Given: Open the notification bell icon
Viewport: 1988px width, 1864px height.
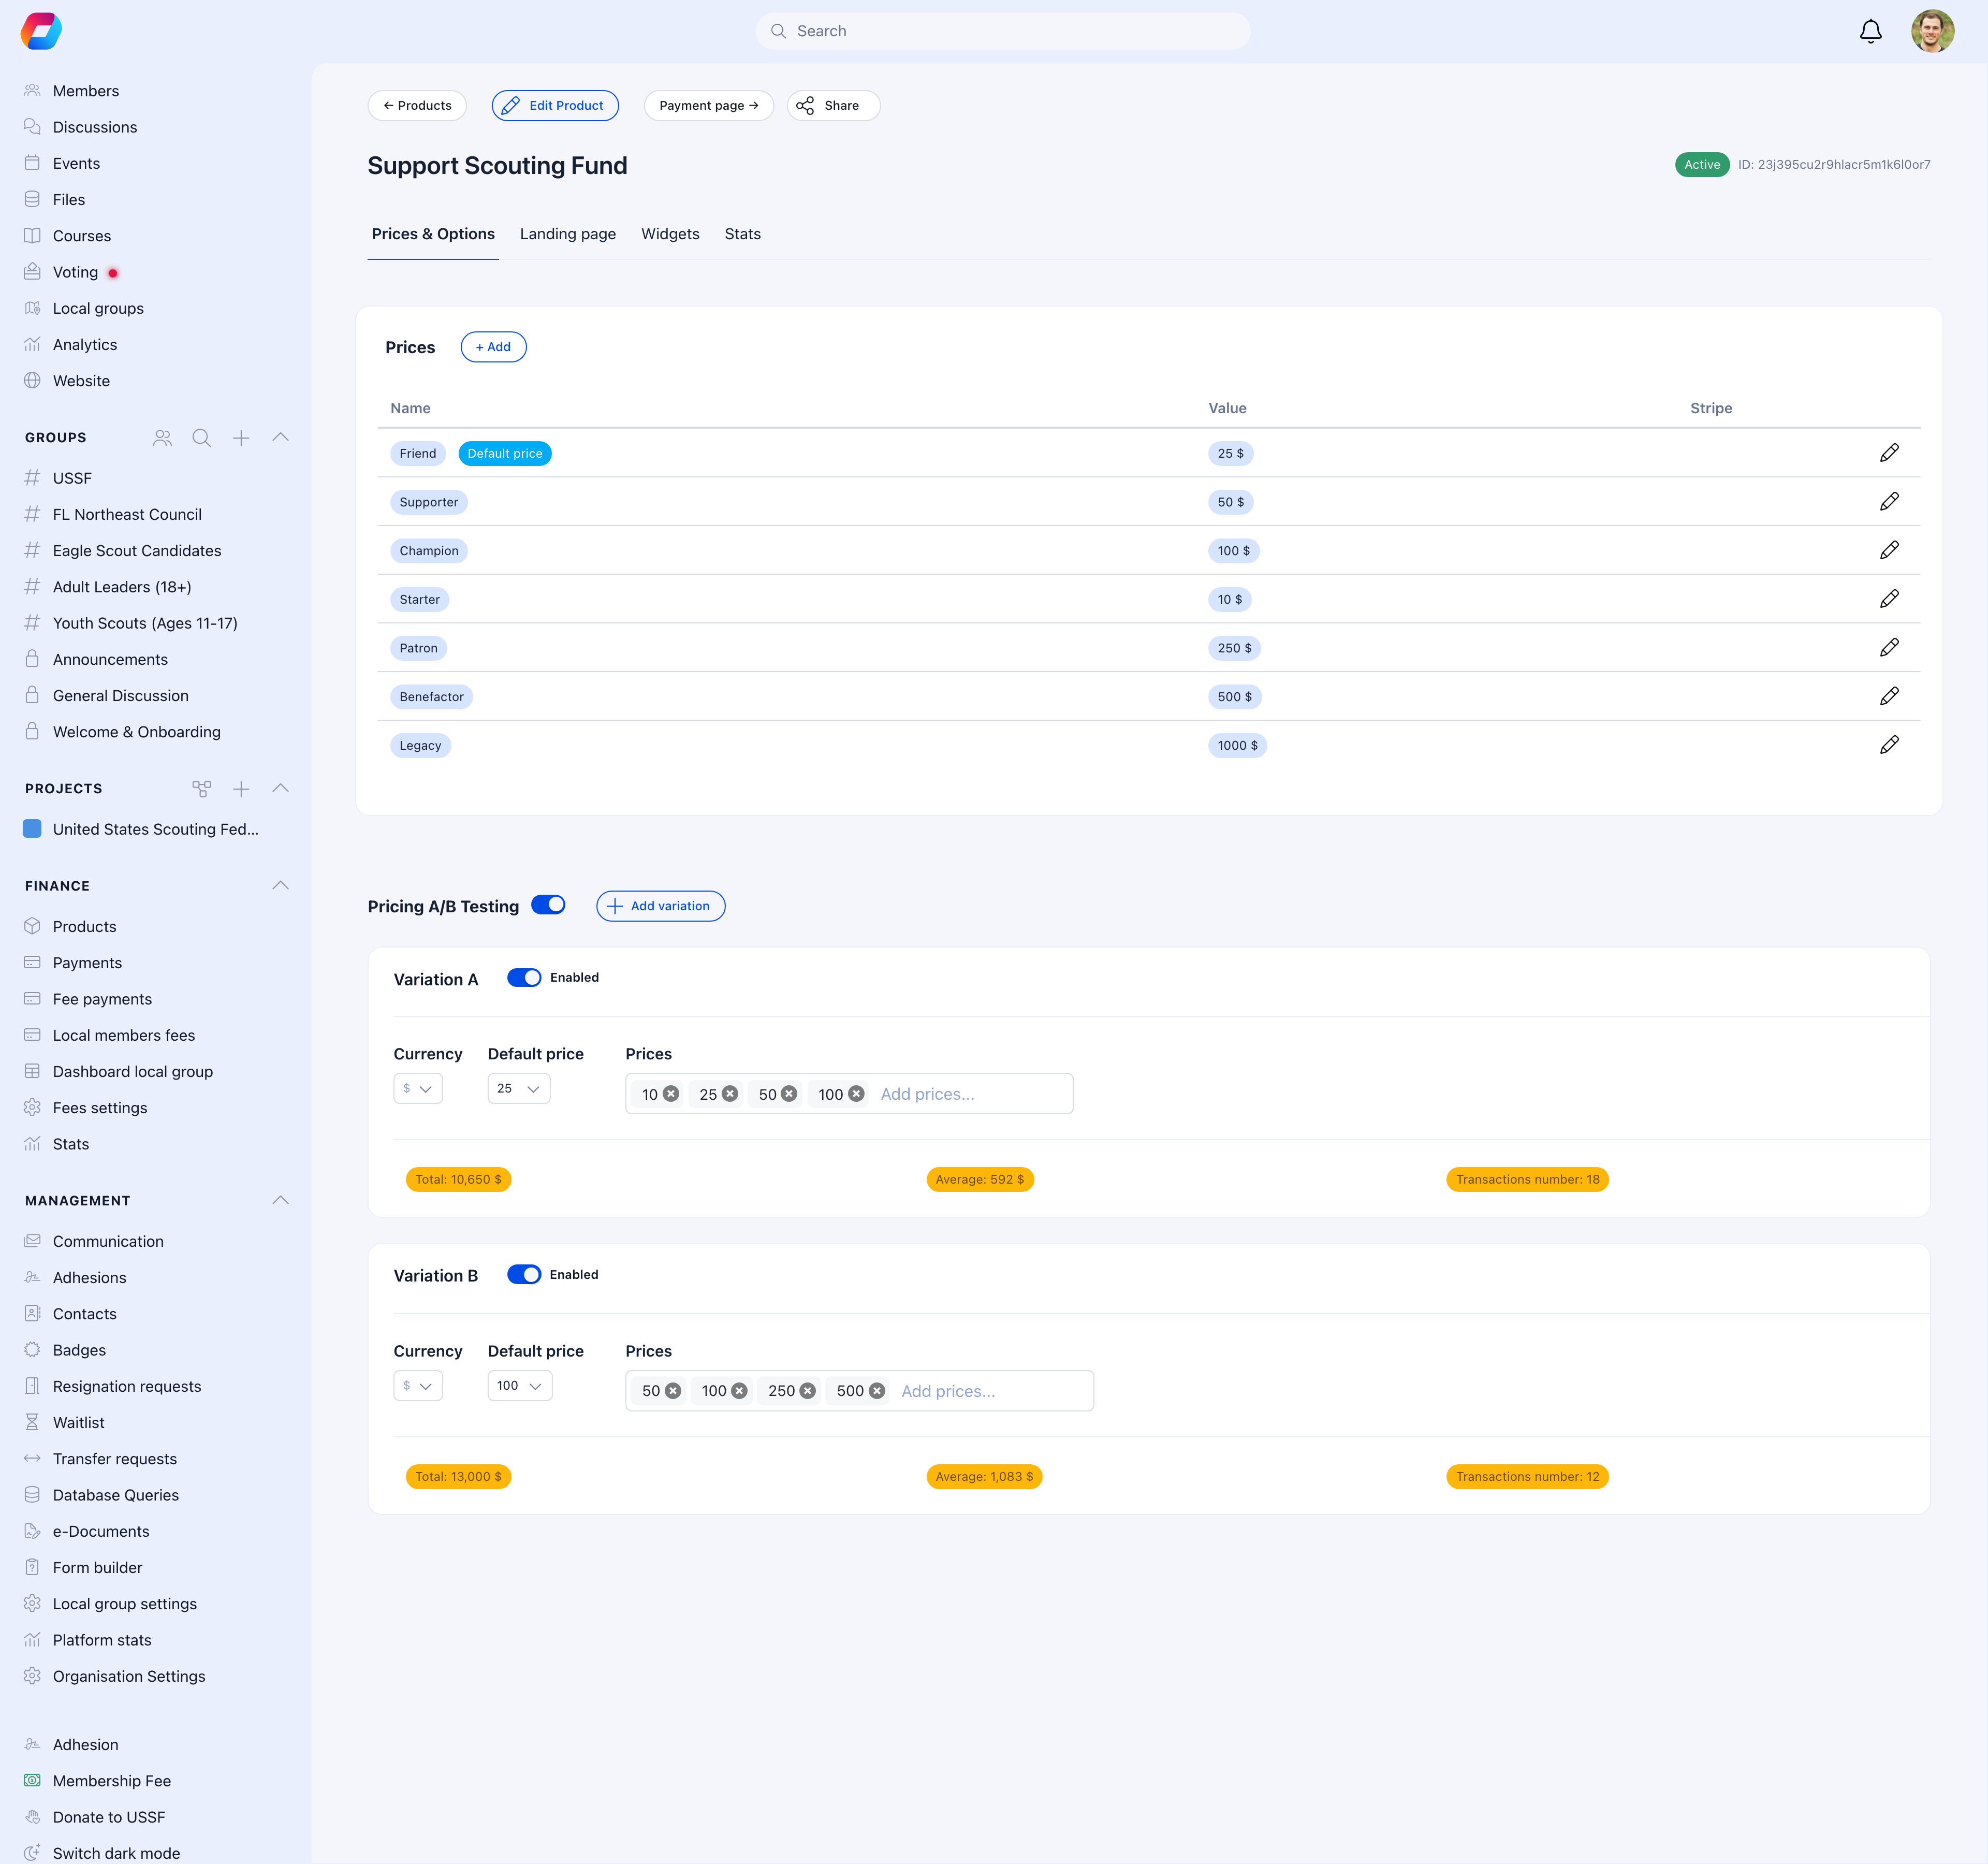Looking at the screenshot, I should (1870, 31).
